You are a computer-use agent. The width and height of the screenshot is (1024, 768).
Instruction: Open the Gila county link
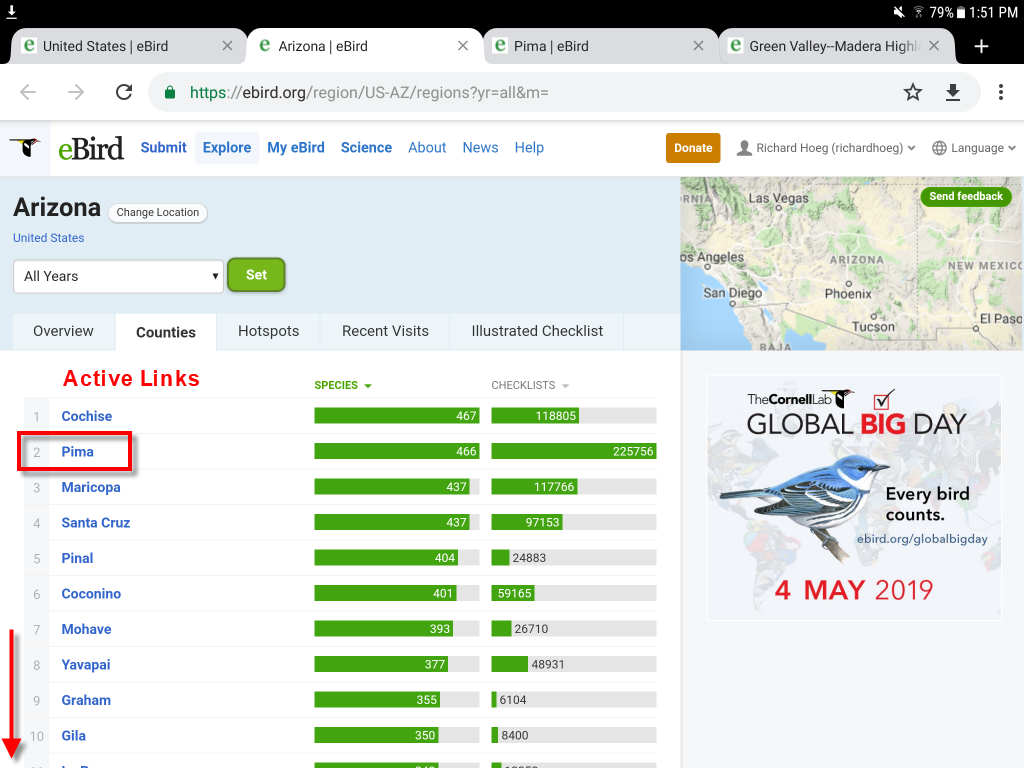[73, 735]
